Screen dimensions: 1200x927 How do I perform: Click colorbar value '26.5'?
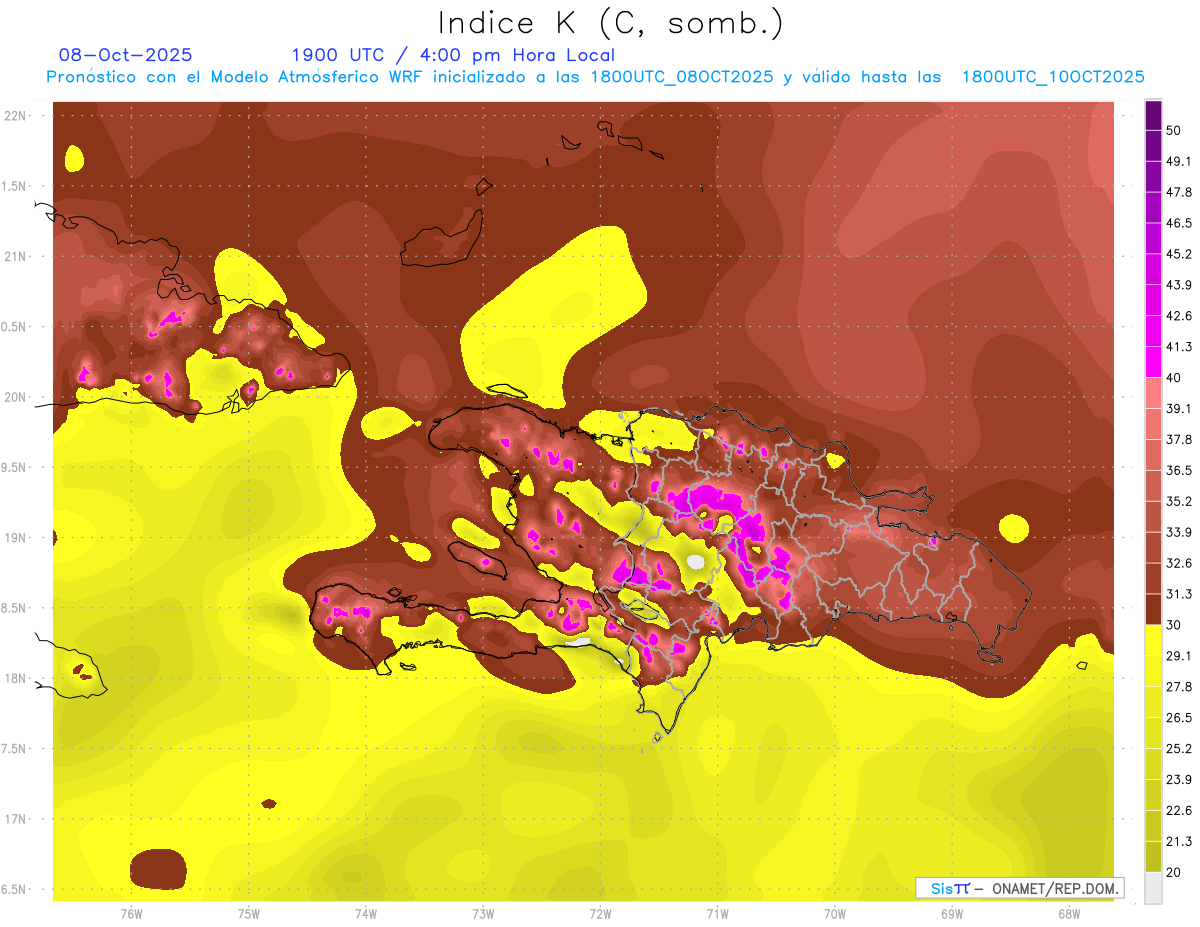click(x=1180, y=718)
